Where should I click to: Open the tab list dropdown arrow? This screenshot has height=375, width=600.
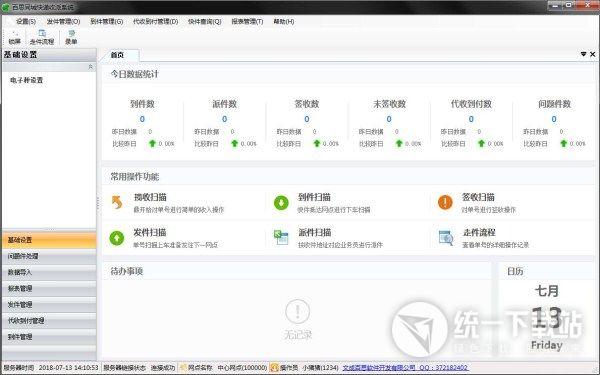click(x=584, y=54)
